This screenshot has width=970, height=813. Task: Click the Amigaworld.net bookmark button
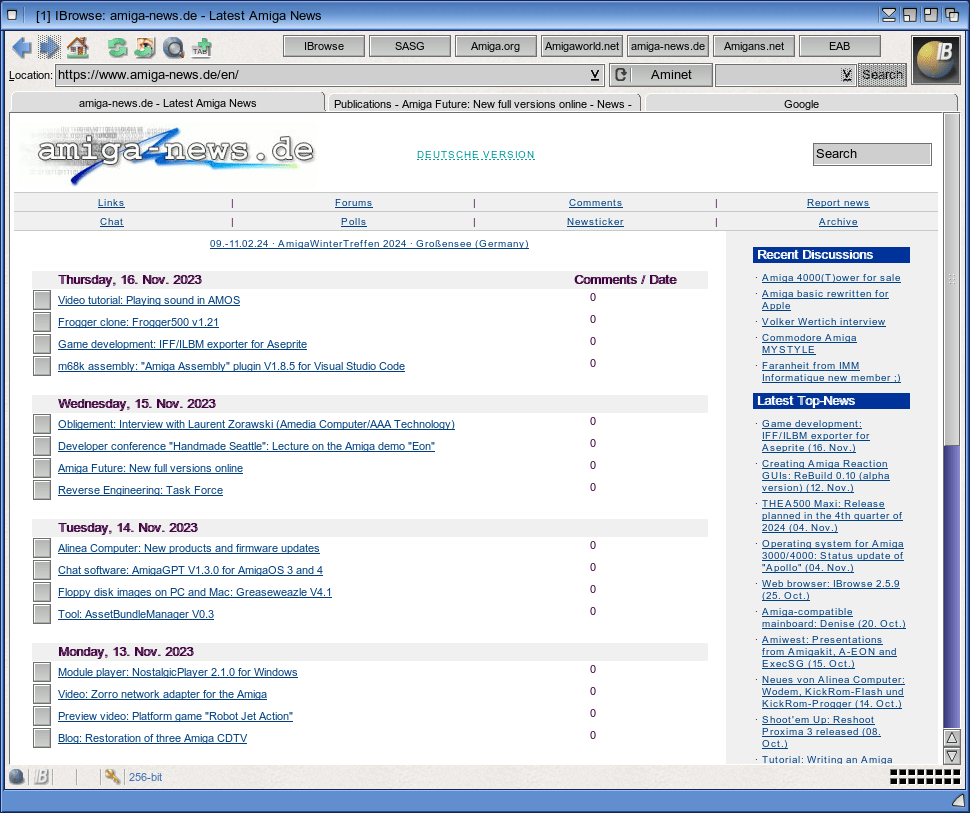(582, 46)
